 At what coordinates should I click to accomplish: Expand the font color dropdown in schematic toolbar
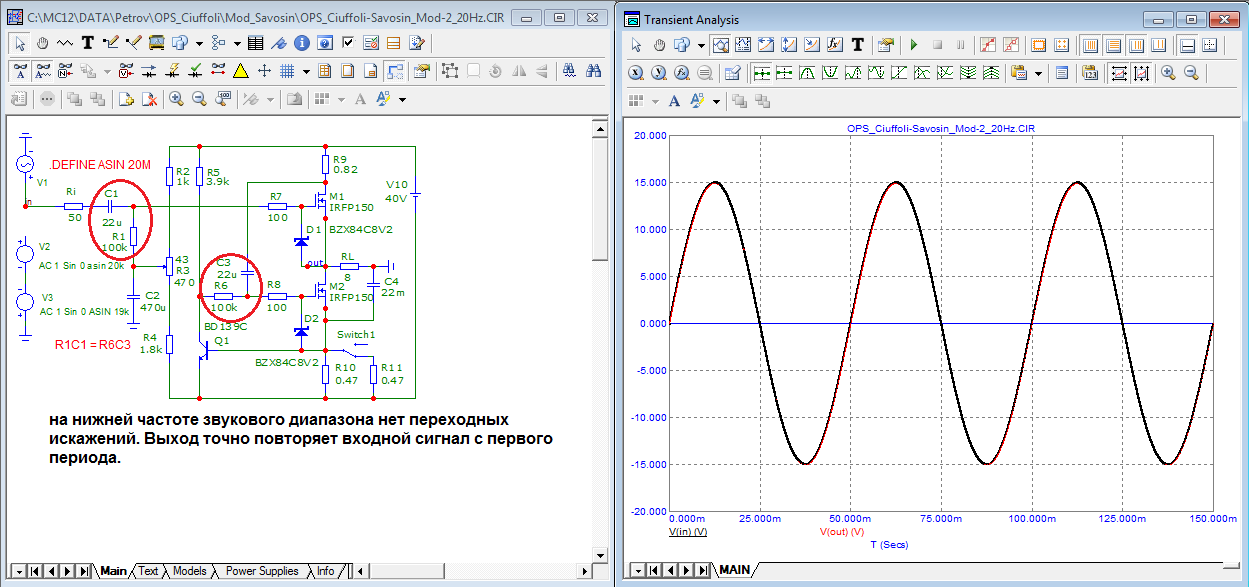tap(402, 99)
